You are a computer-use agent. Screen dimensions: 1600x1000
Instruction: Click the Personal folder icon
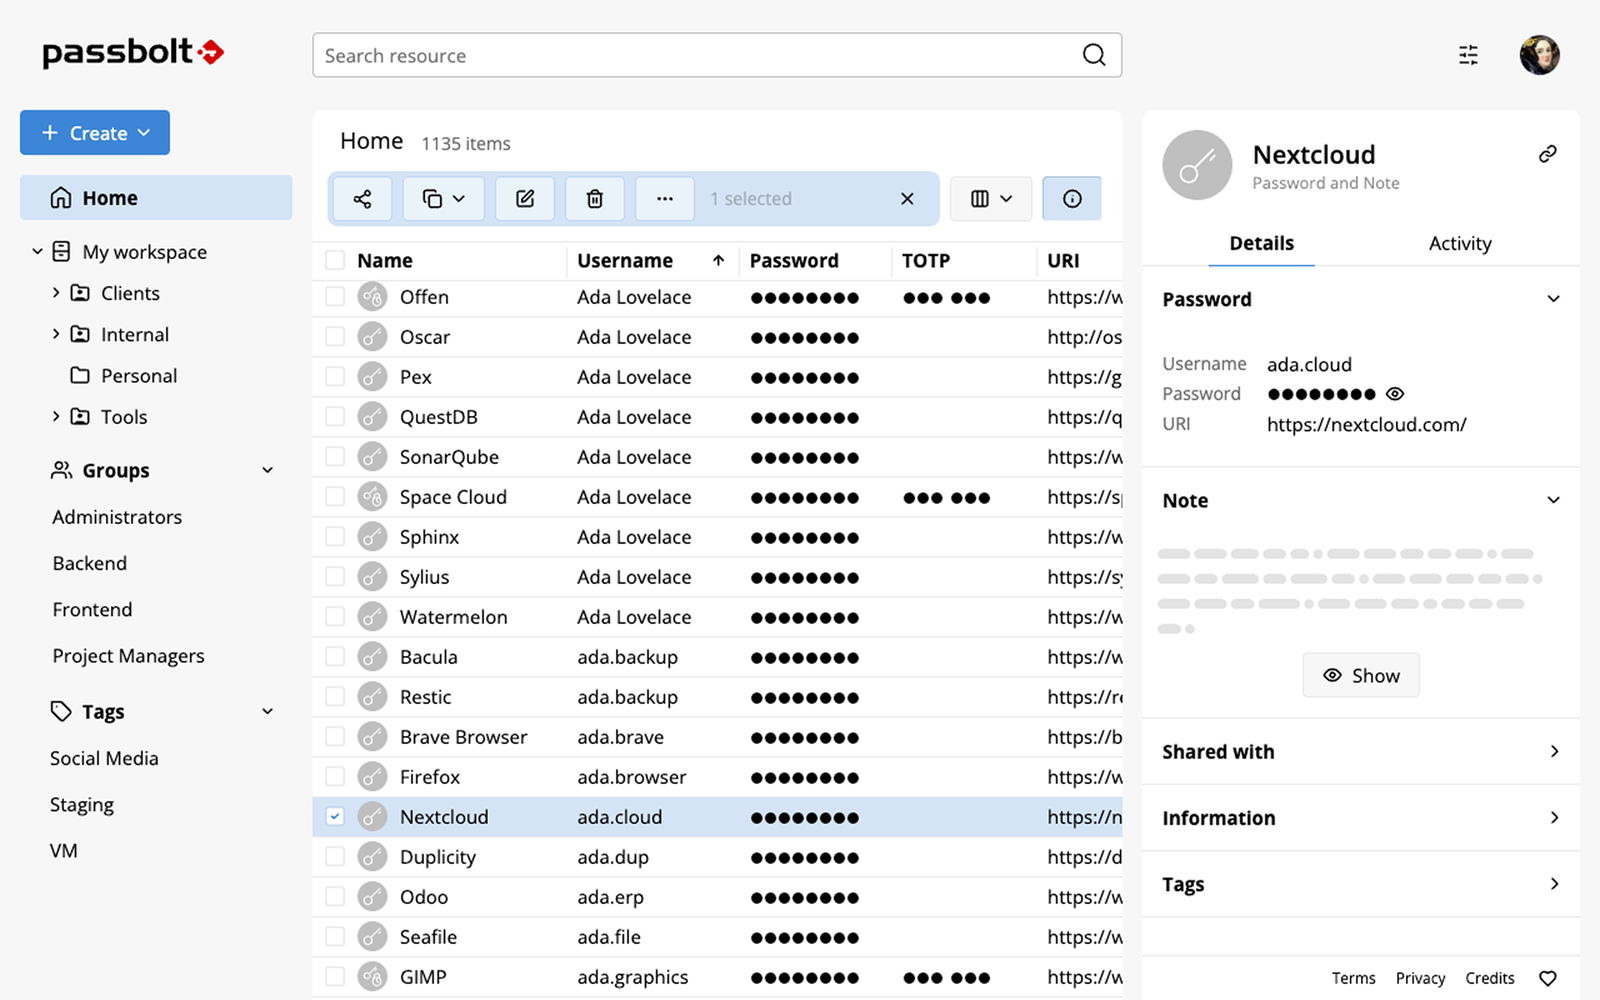tap(80, 375)
